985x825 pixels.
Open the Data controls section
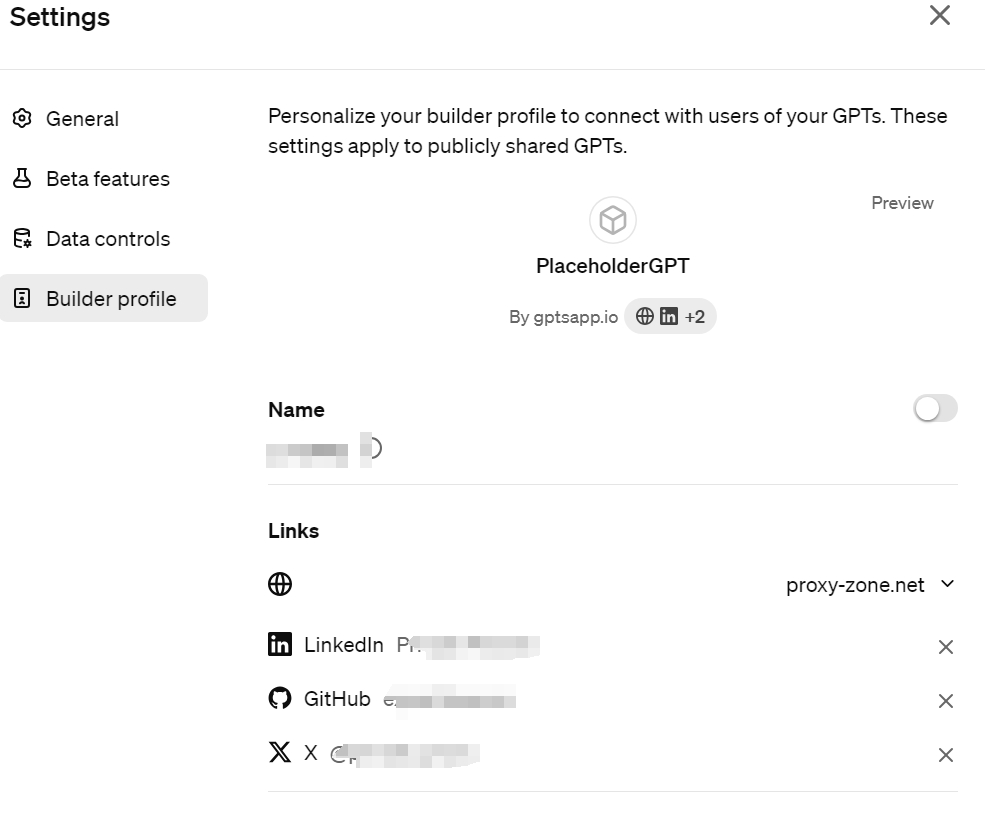click(108, 238)
